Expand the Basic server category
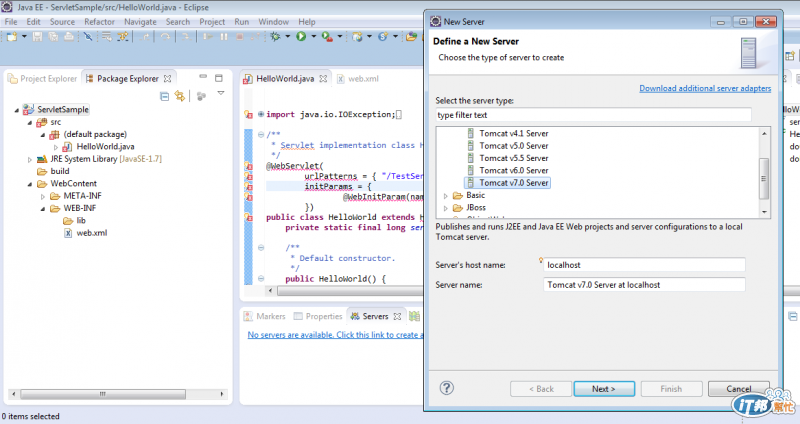The width and height of the screenshot is (800, 424). pos(445,196)
